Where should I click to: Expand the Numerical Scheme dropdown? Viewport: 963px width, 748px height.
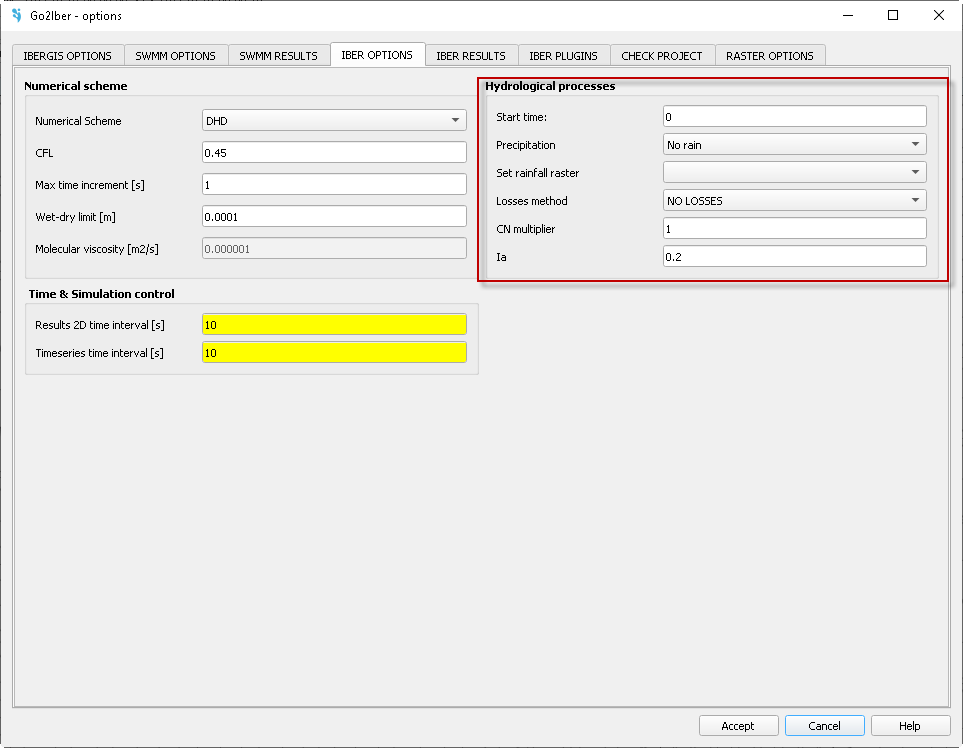click(x=334, y=121)
